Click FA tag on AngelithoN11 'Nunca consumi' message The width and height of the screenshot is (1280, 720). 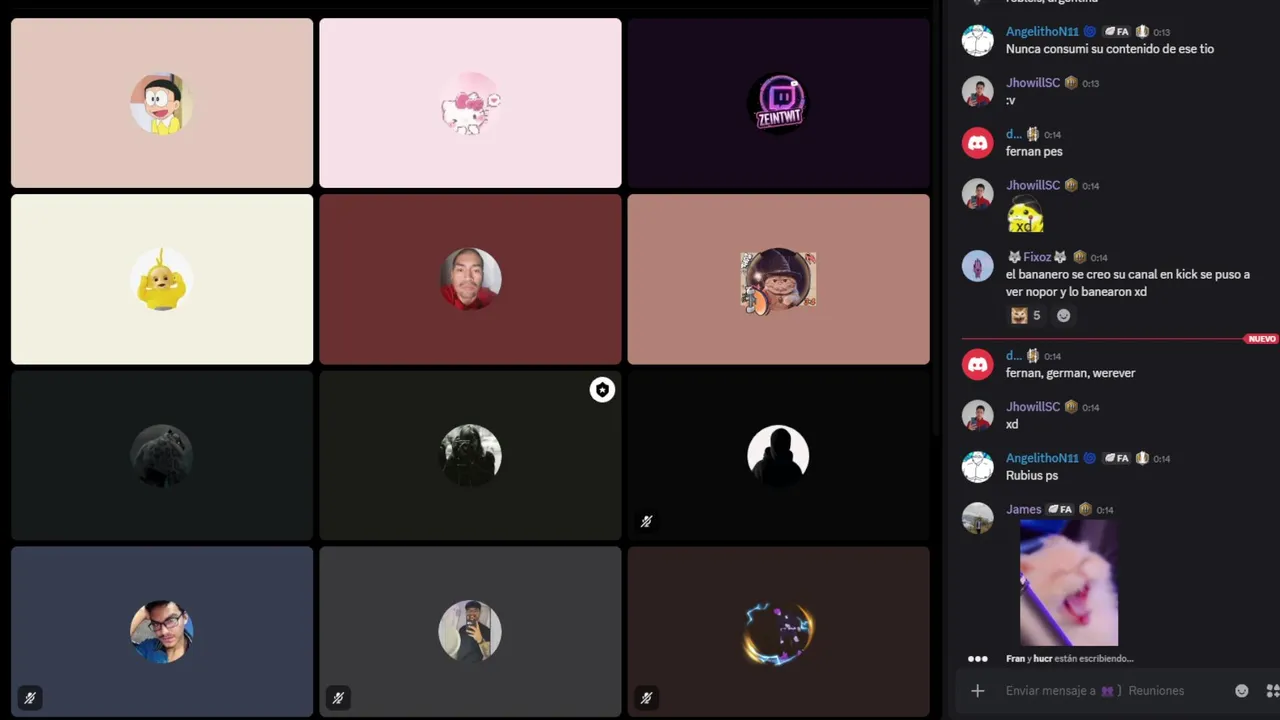point(1116,32)
